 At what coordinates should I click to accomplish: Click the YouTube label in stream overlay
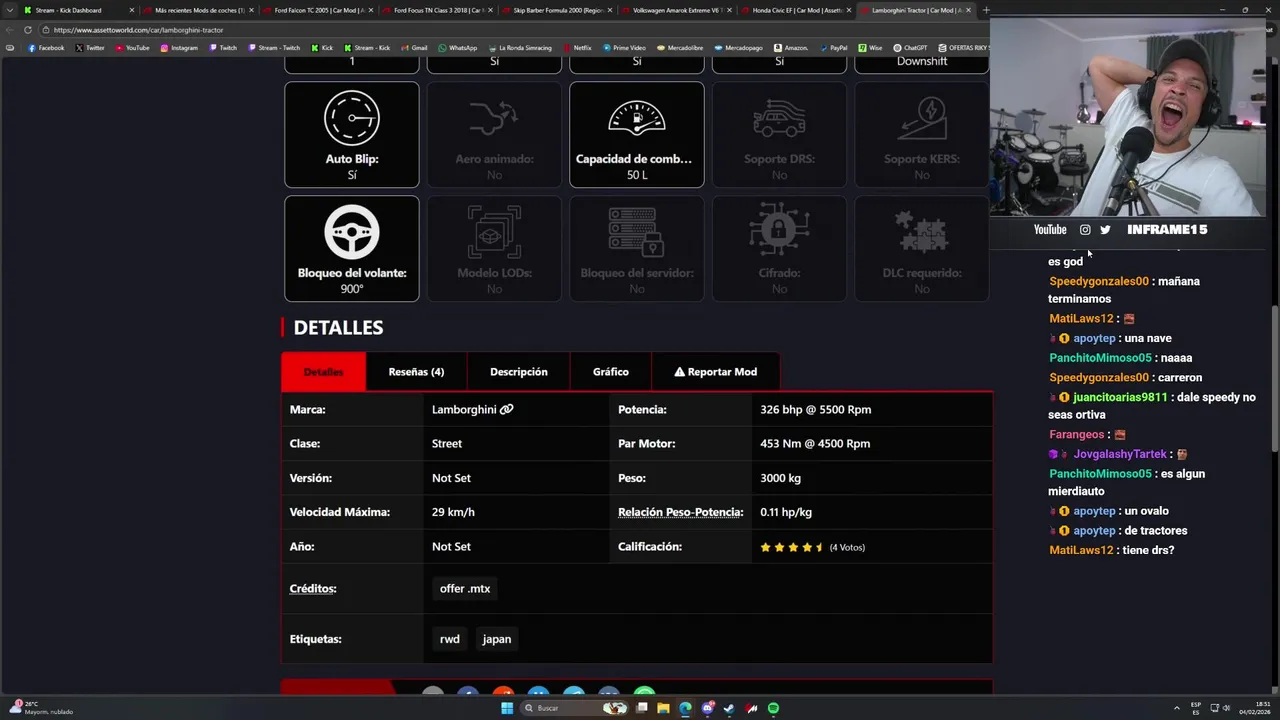coord(1050,230)
